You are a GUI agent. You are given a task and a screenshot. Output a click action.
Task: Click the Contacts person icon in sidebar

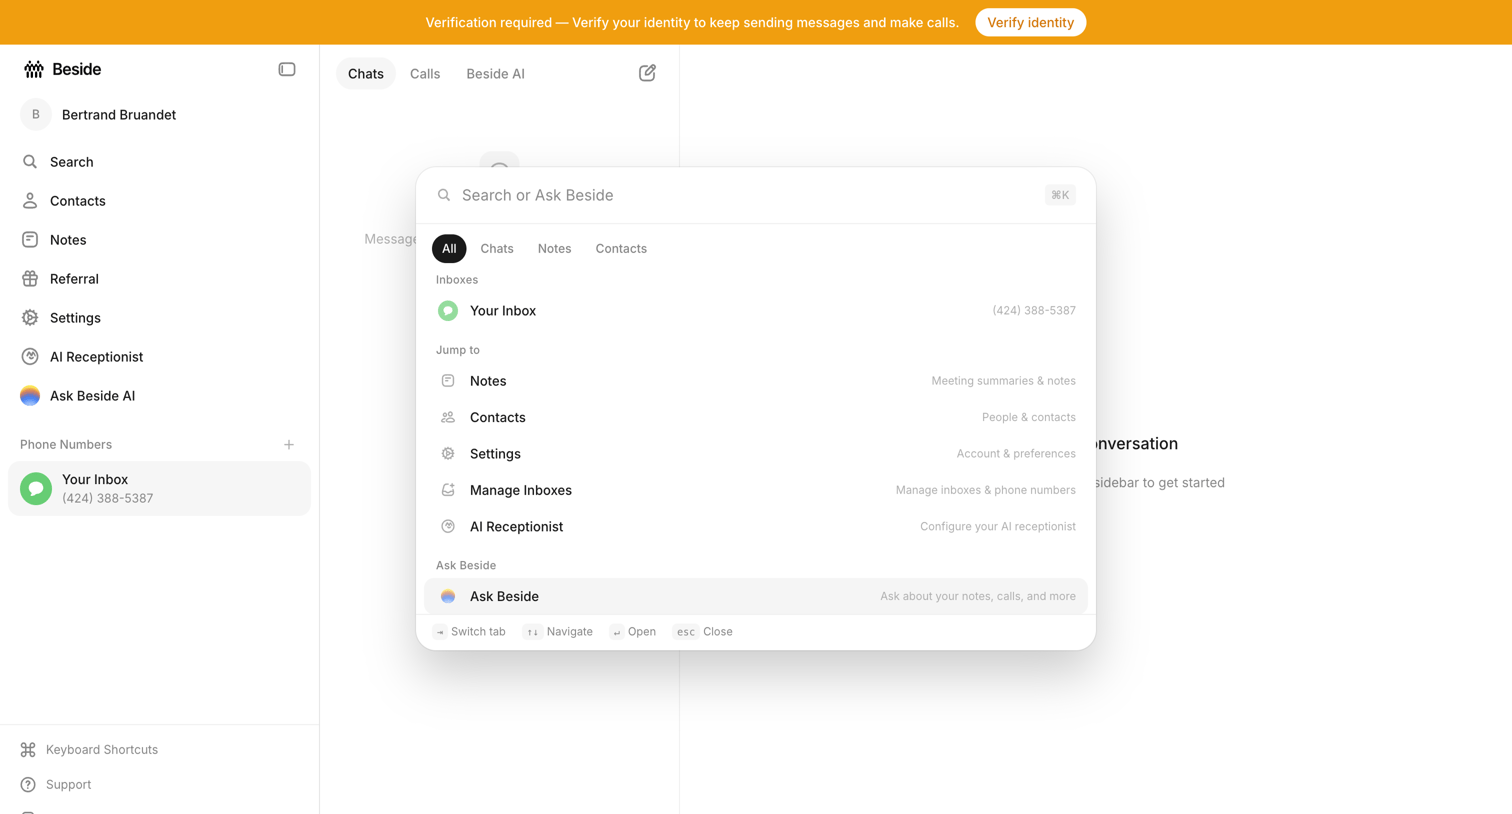pos(30,201)
